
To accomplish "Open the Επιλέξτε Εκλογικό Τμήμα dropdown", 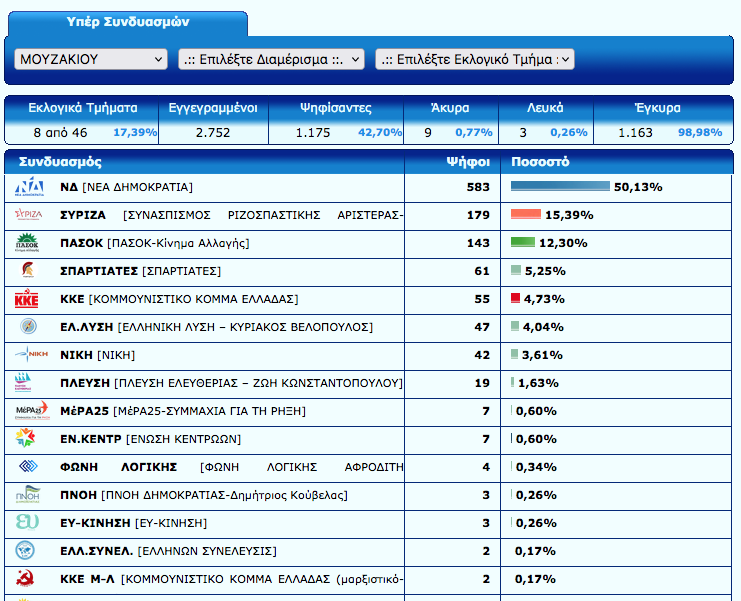I will 474,59.
